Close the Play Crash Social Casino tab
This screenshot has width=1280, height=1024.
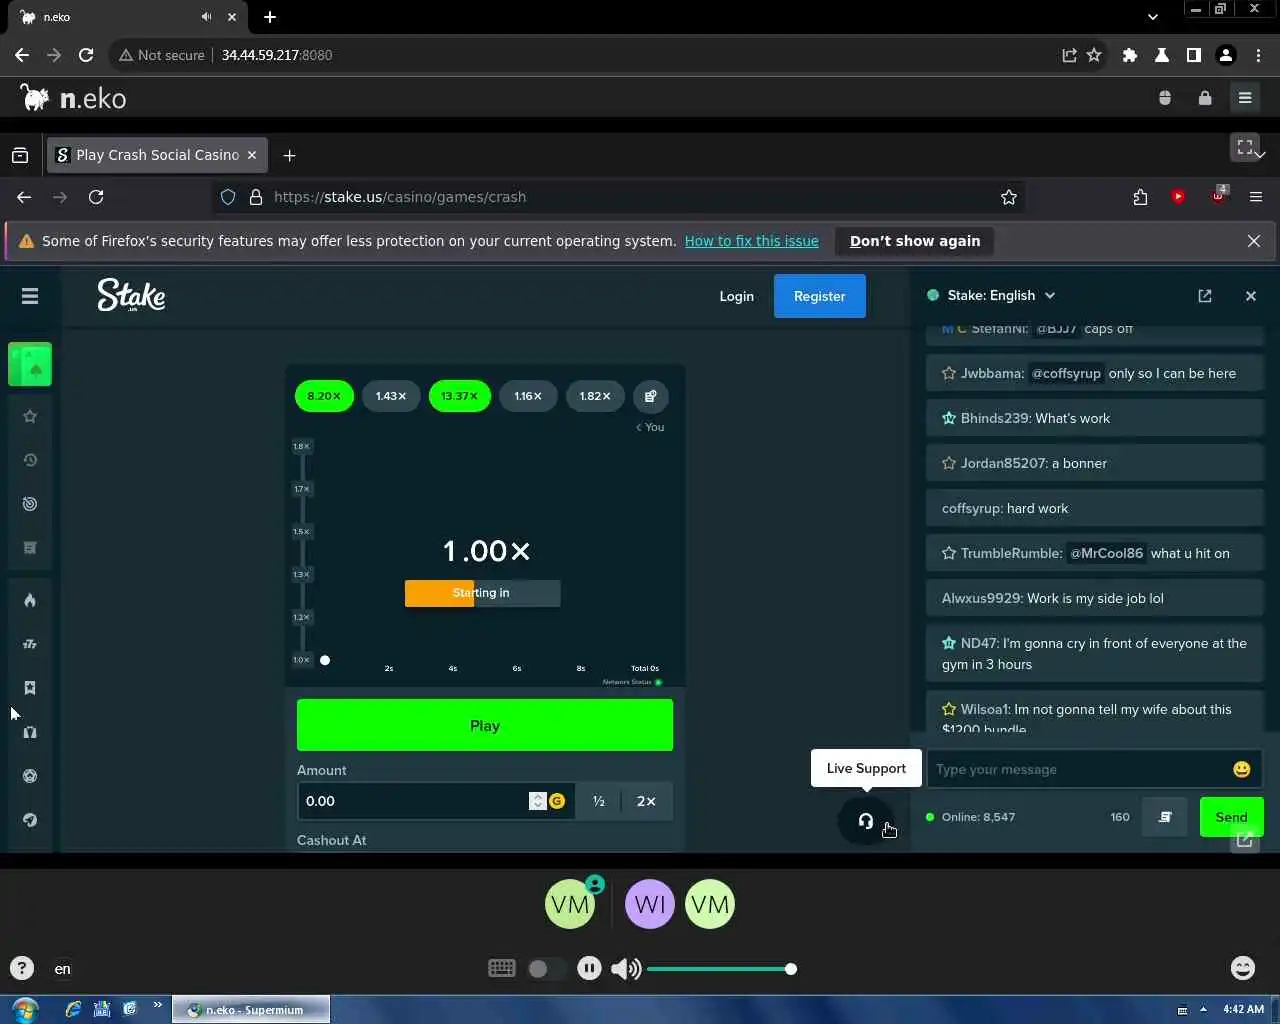[252, 155]
